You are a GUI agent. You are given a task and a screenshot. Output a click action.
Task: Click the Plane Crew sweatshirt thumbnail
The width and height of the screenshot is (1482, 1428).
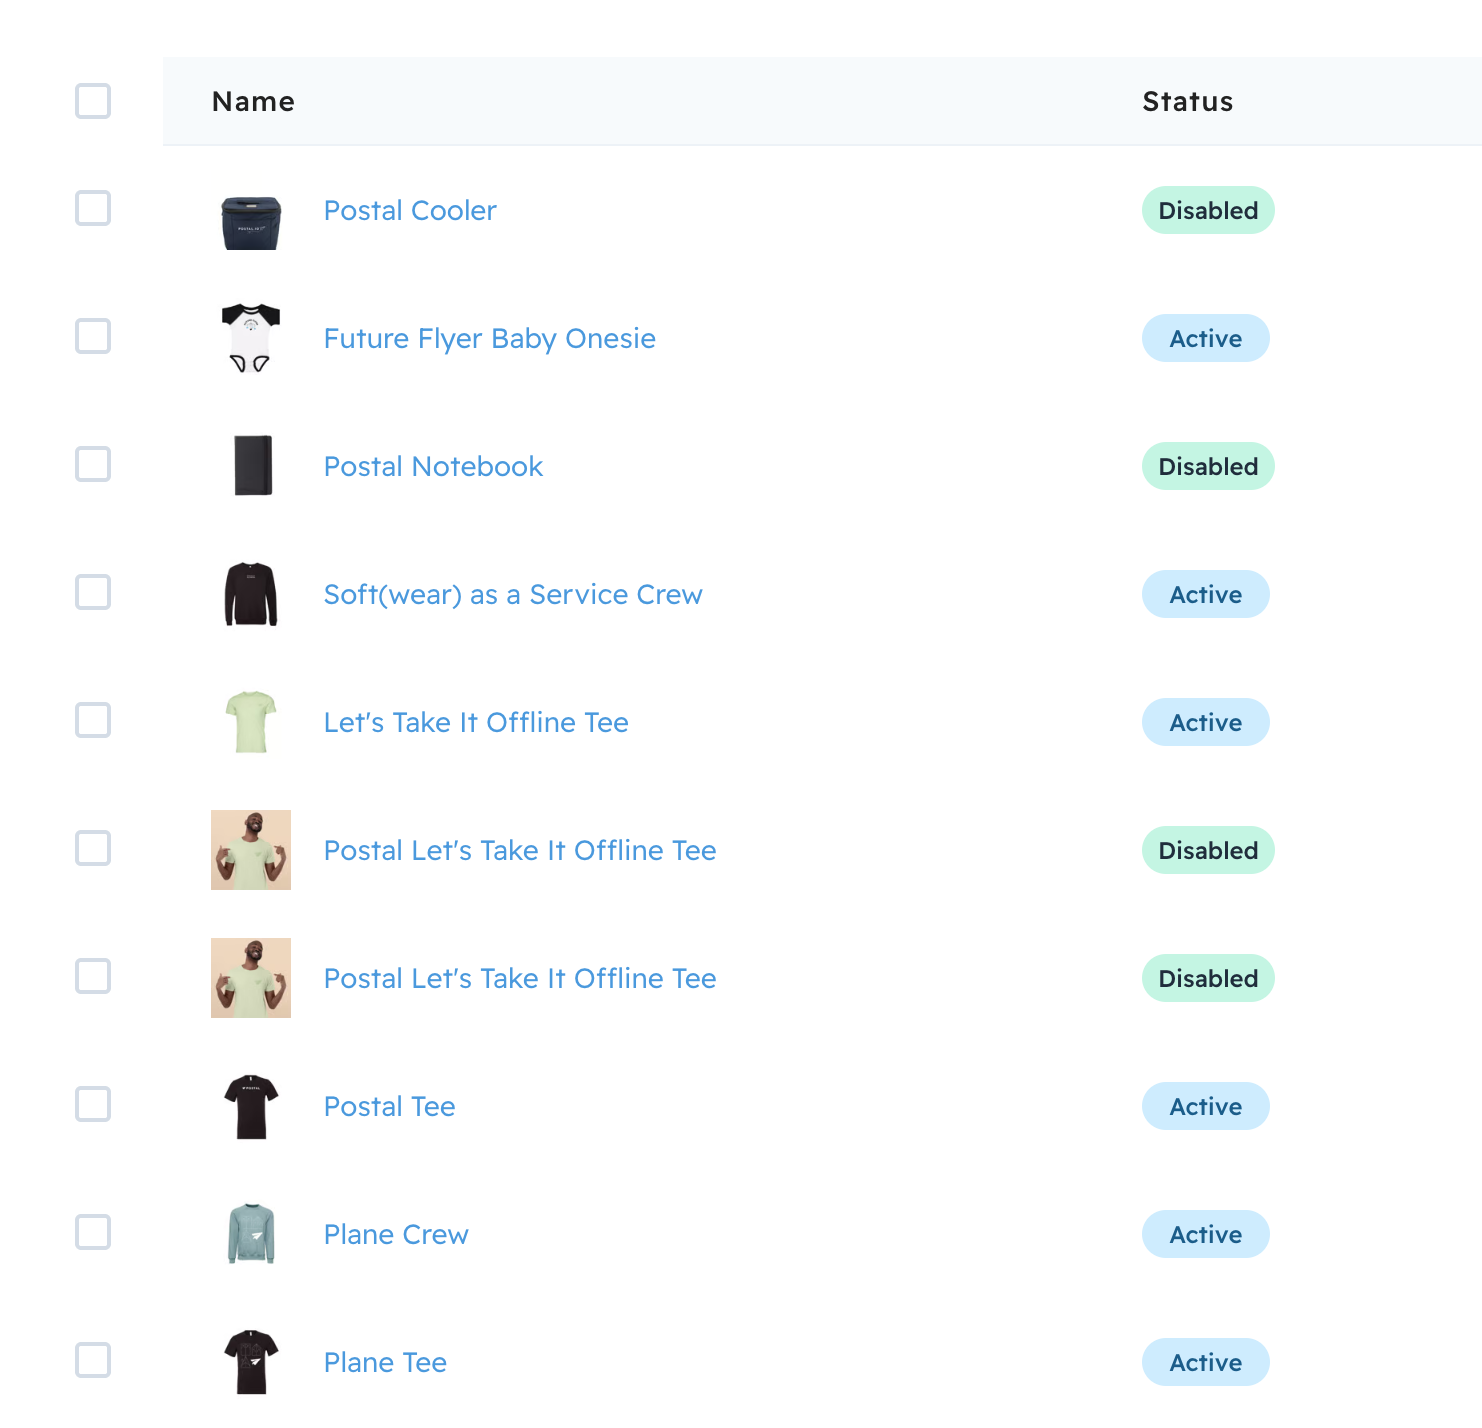coord(250,1234)
